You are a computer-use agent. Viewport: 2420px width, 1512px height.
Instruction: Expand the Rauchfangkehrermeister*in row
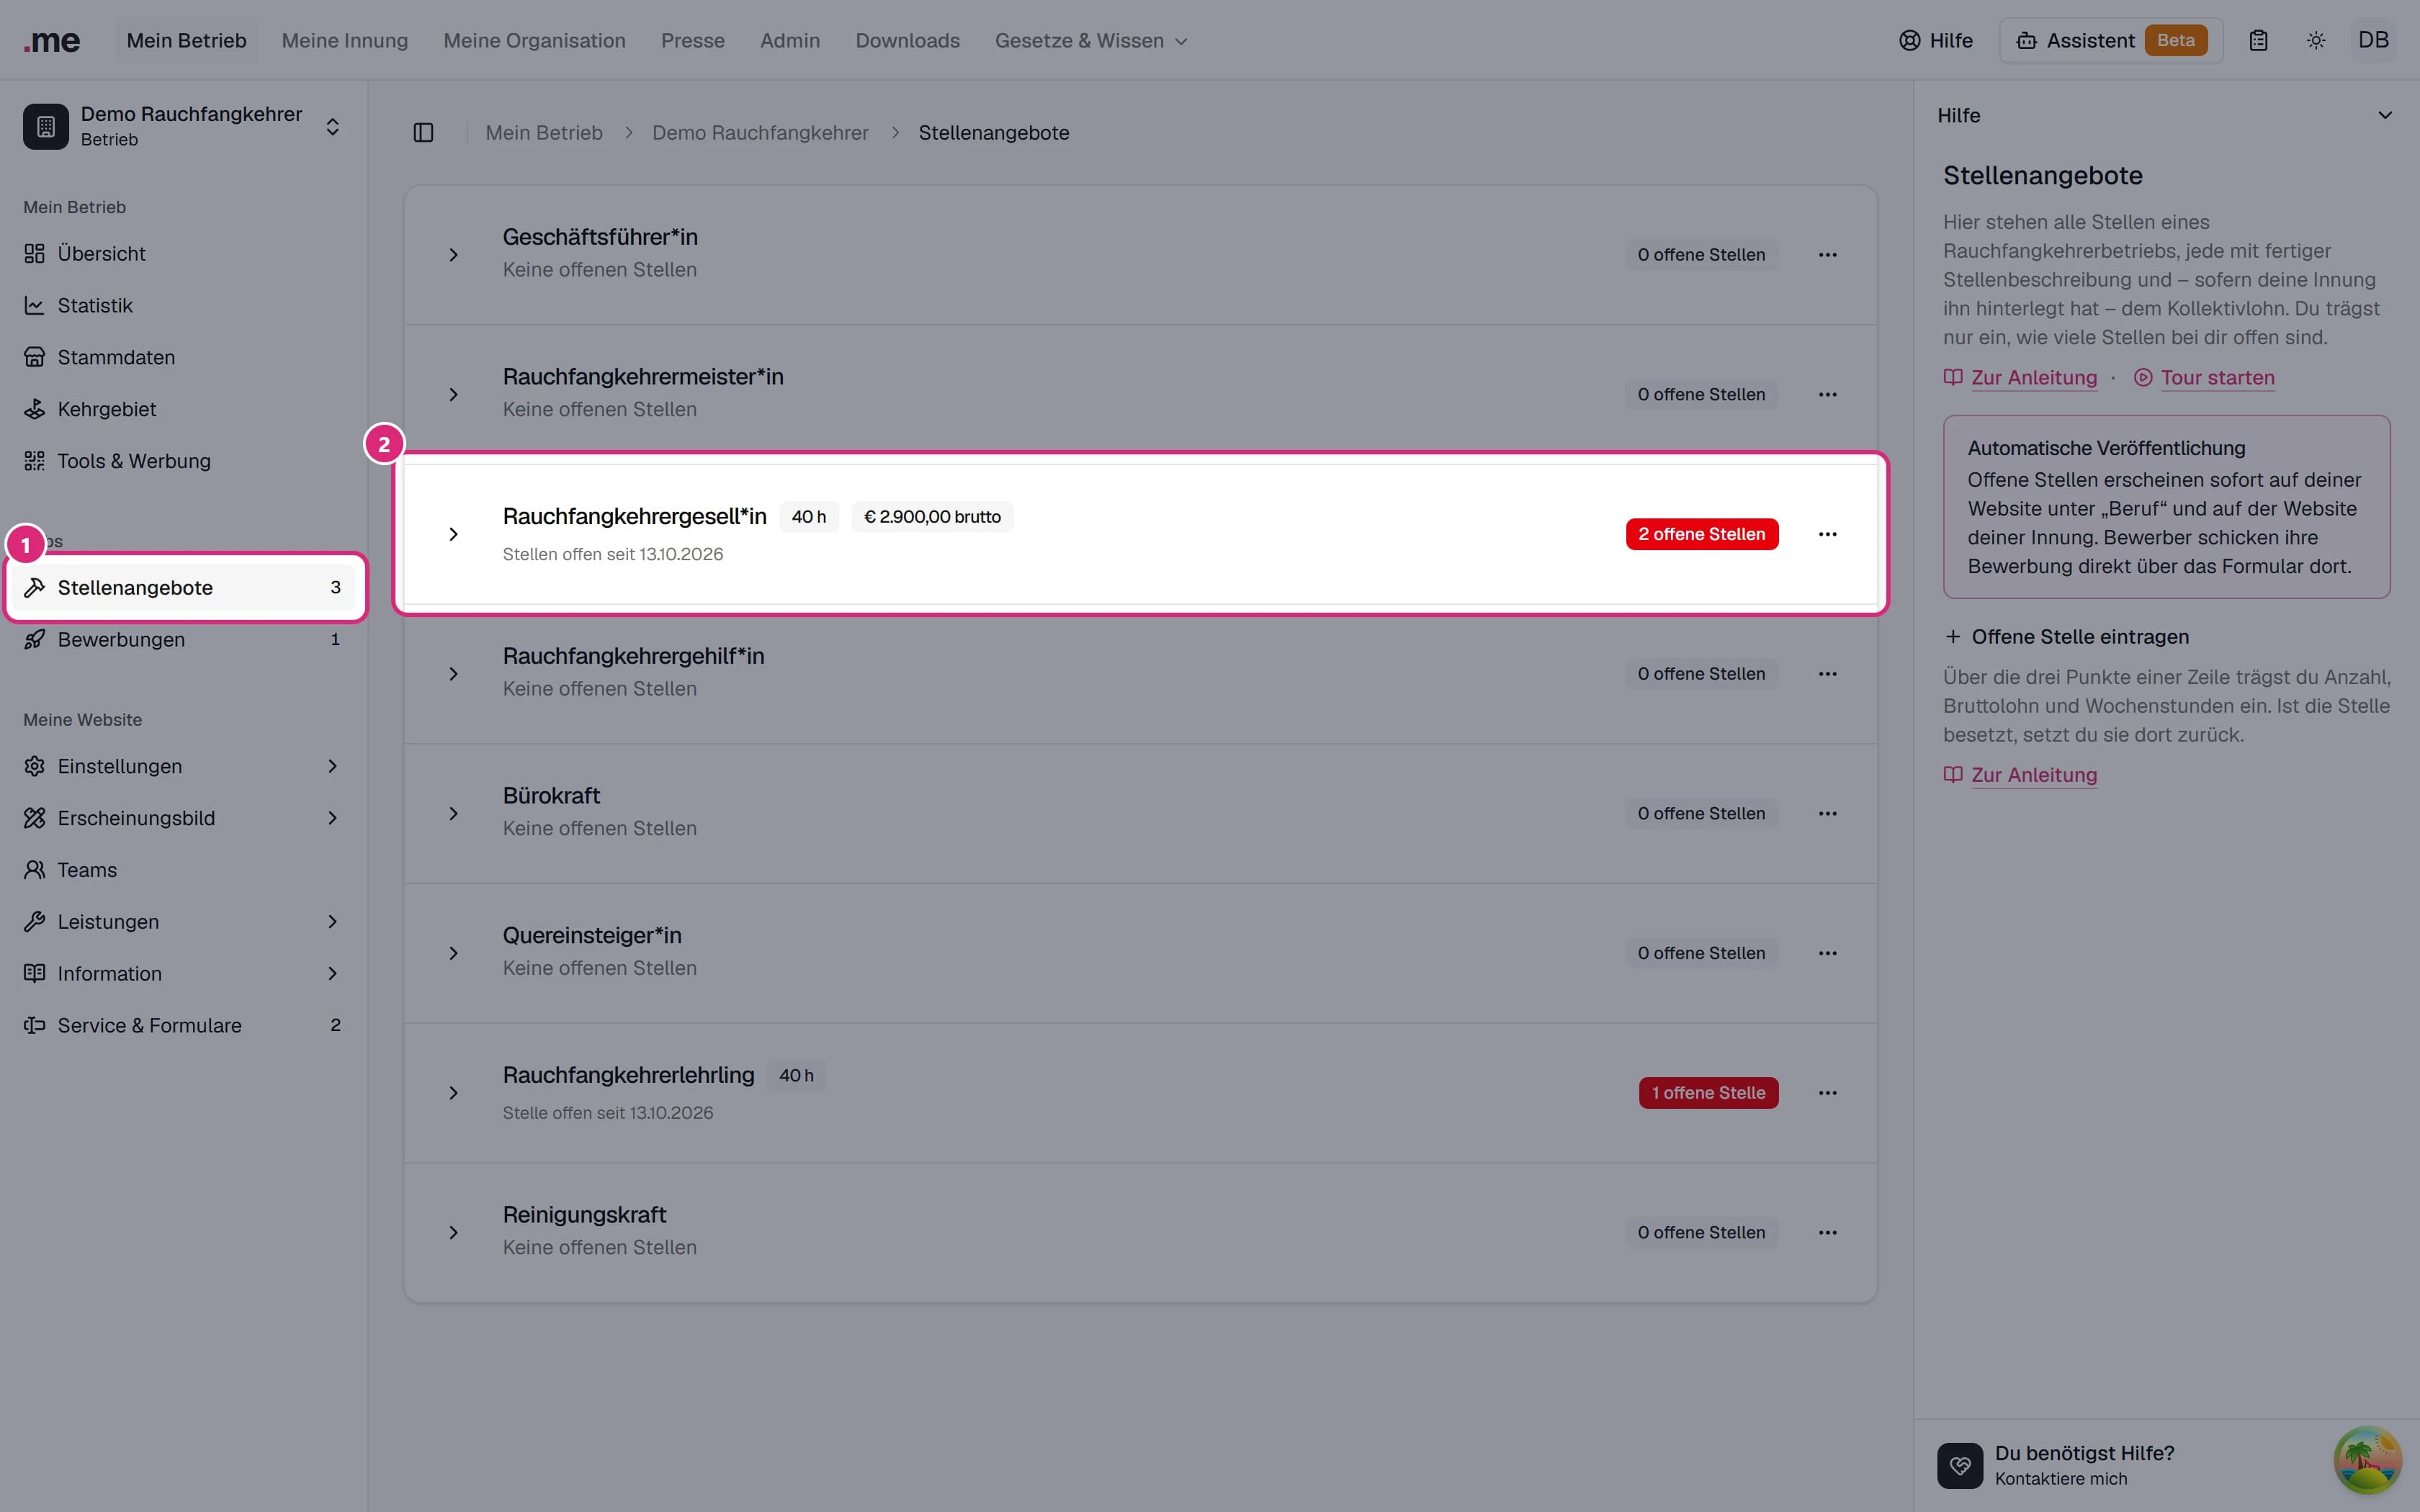[x=453, y=395]
